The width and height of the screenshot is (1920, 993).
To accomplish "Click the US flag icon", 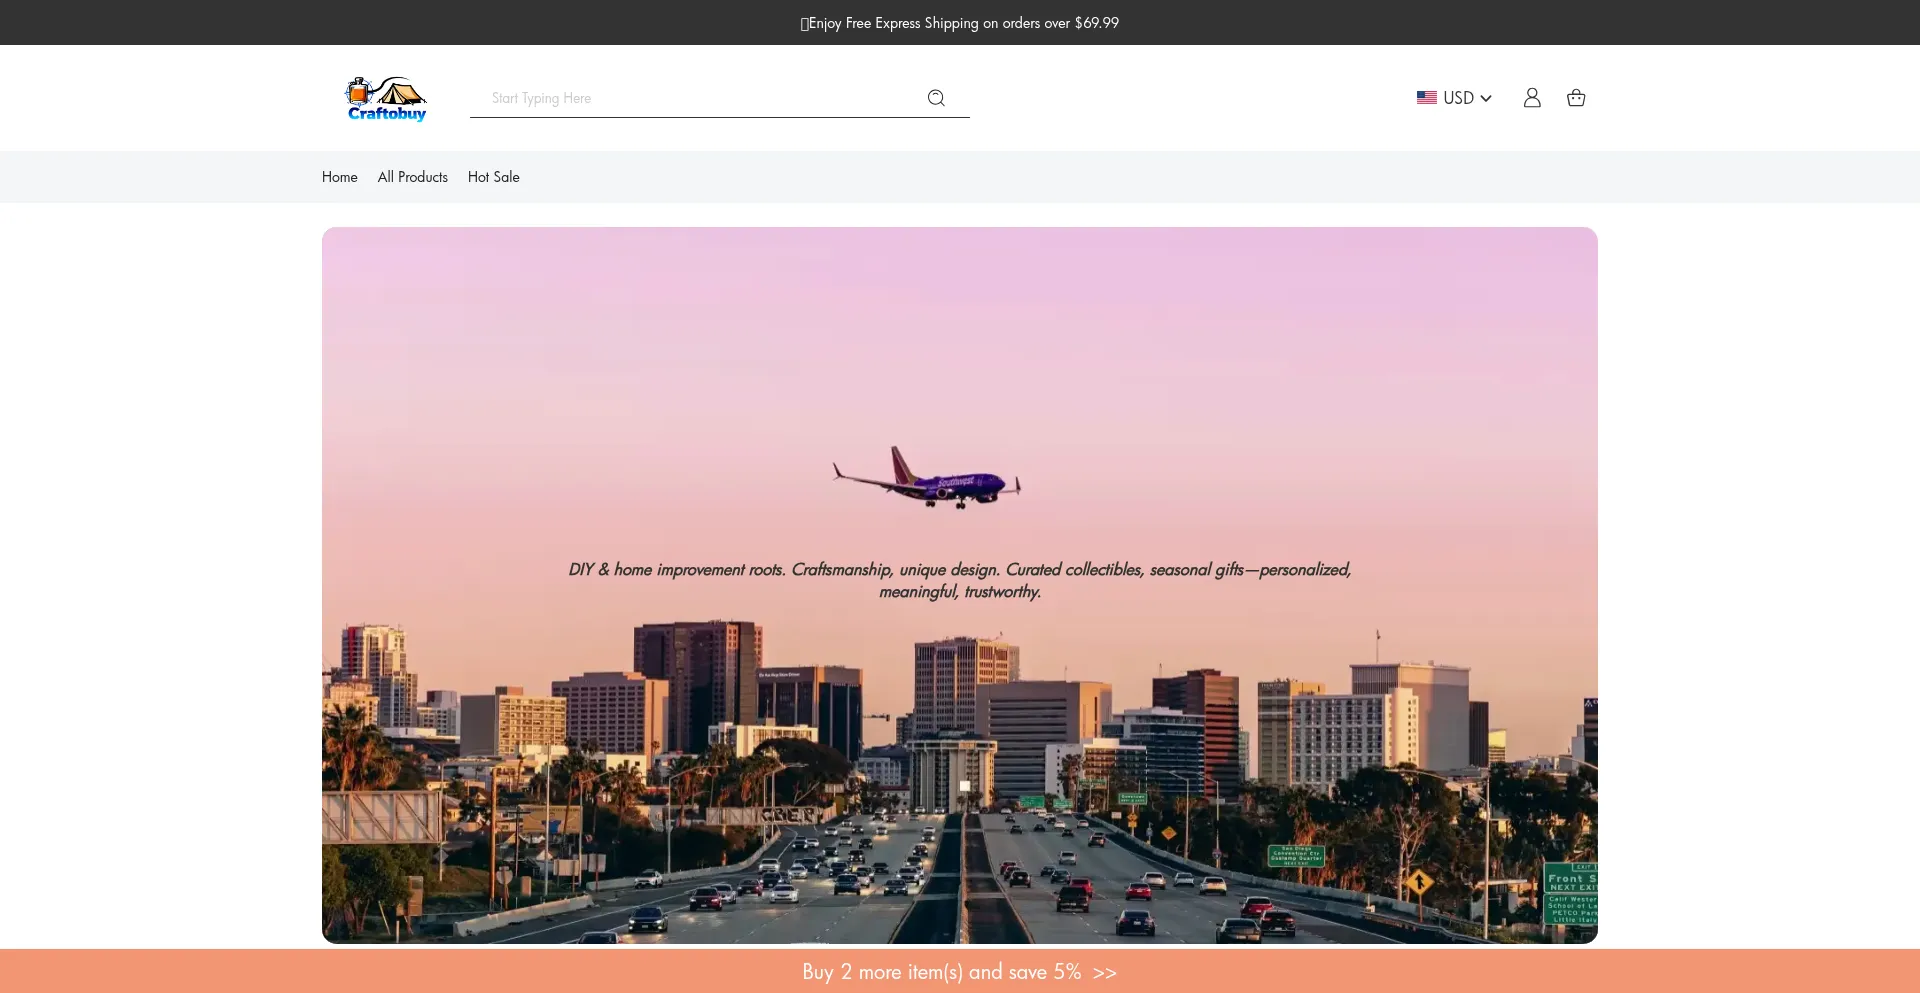I will pos(1426,98).
